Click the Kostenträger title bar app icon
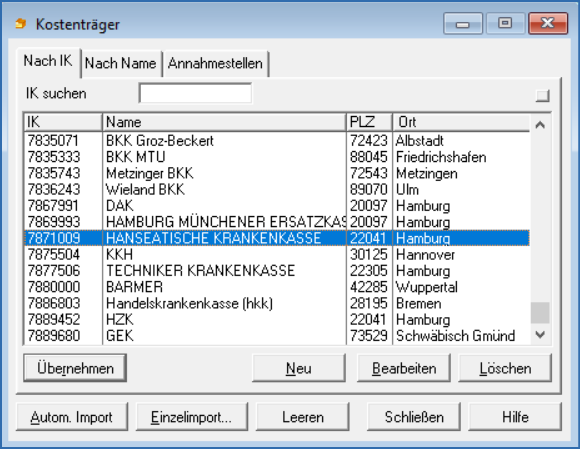580x449 pixels. (21, 24)
